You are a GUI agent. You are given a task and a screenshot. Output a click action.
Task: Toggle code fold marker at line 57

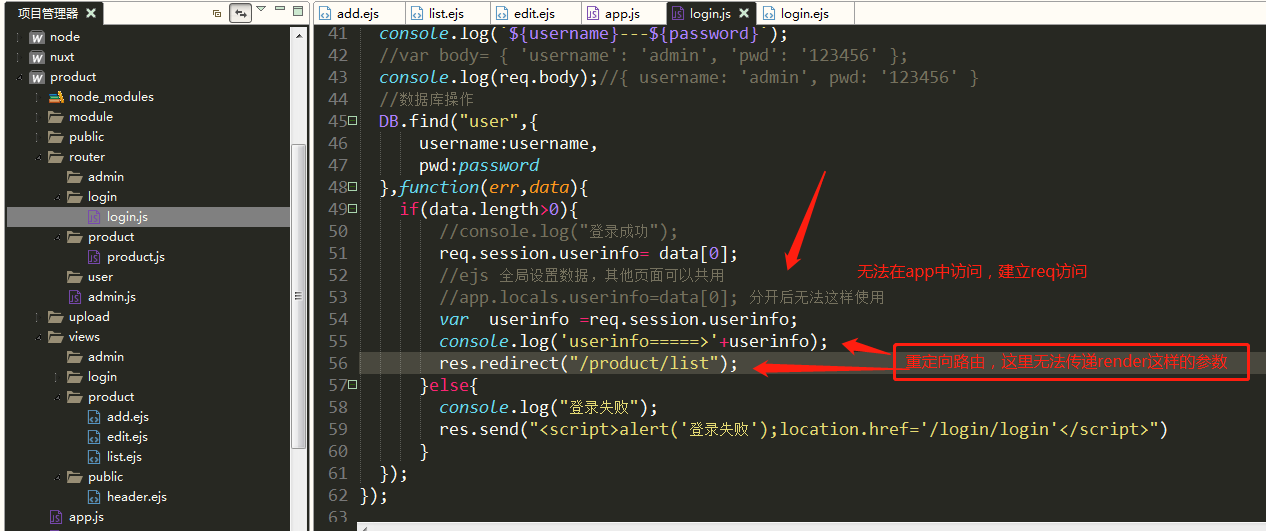pos(353,385)
